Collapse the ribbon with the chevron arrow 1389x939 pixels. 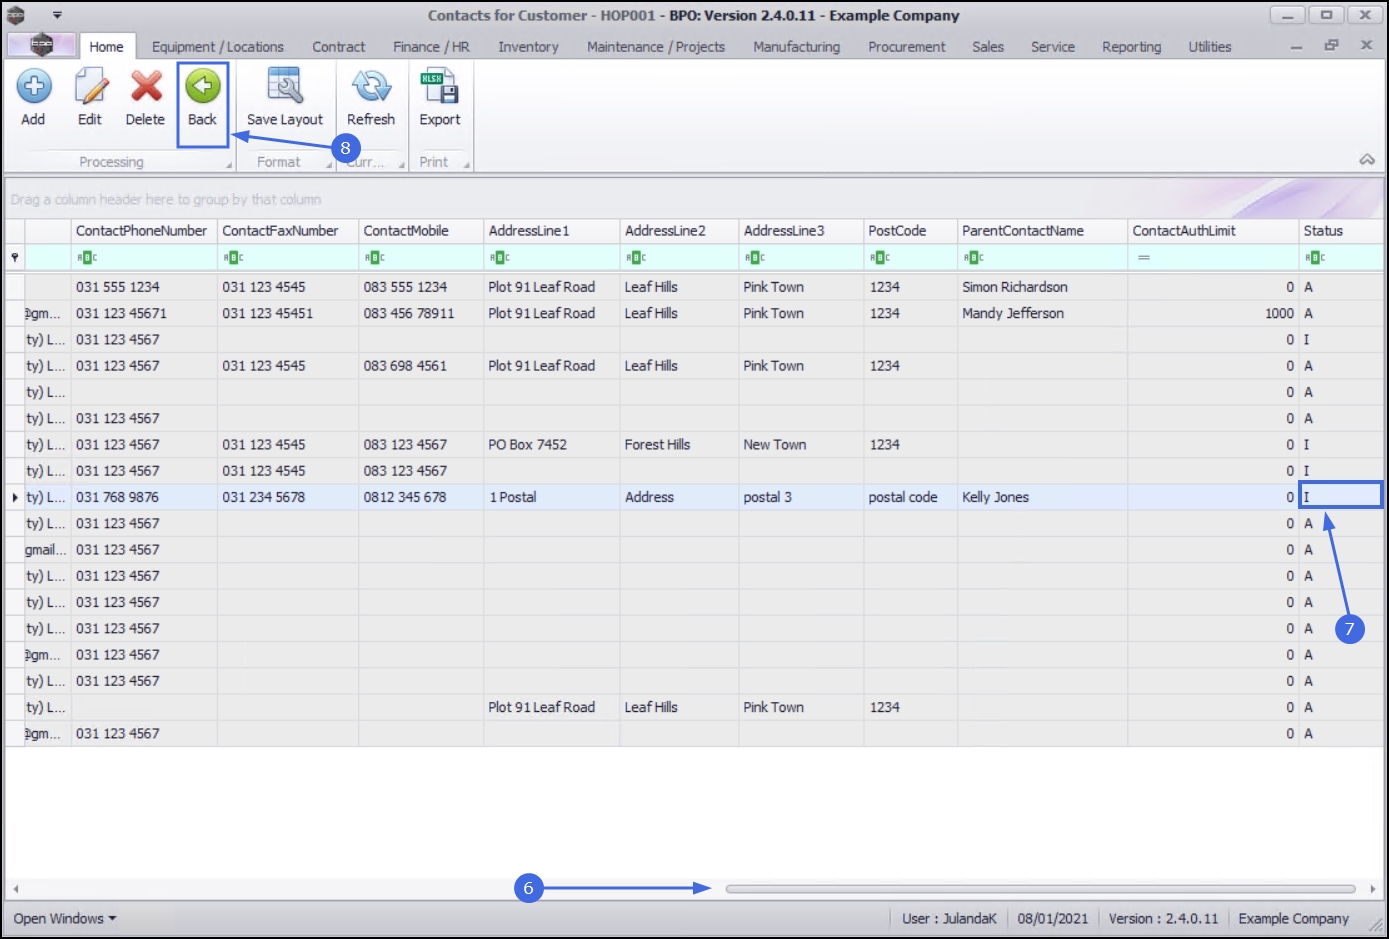tap(1366, 160)
